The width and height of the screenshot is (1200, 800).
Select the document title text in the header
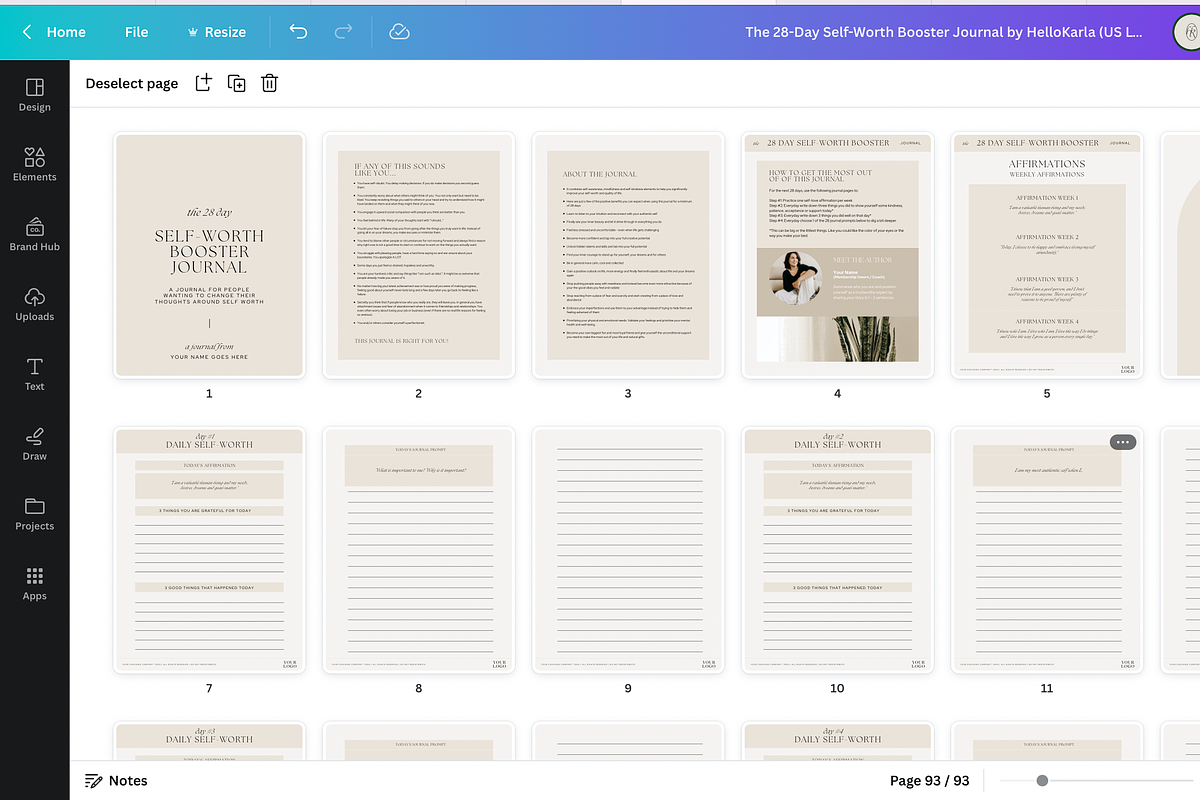944,32
